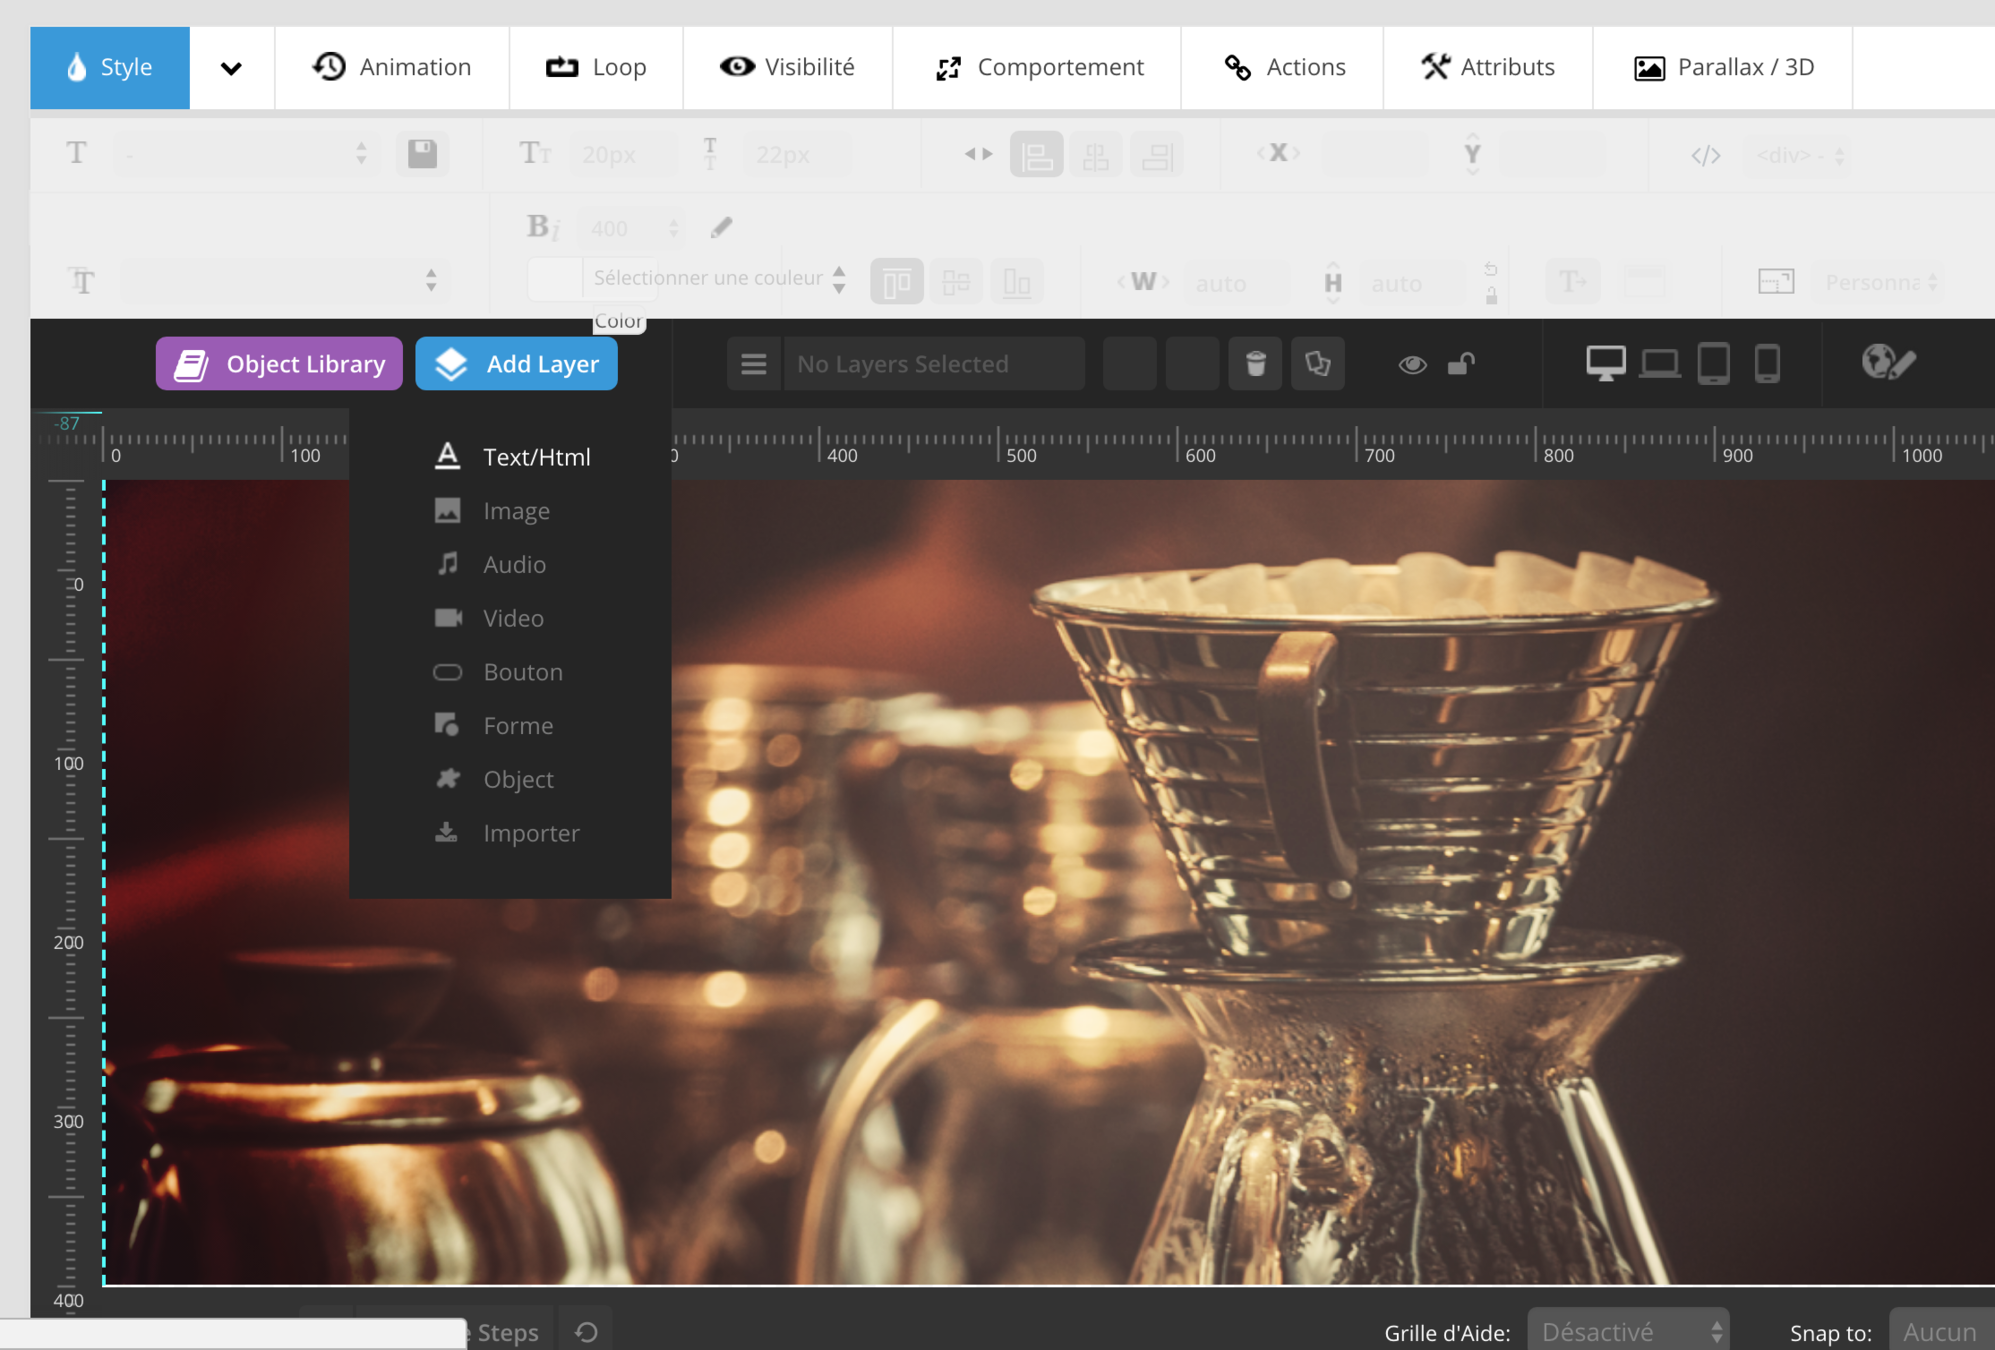Select the laptop device preview icon
Image resolution: width=1995 pixels, height=1350 pixels.
click(x=1659, y=363)
